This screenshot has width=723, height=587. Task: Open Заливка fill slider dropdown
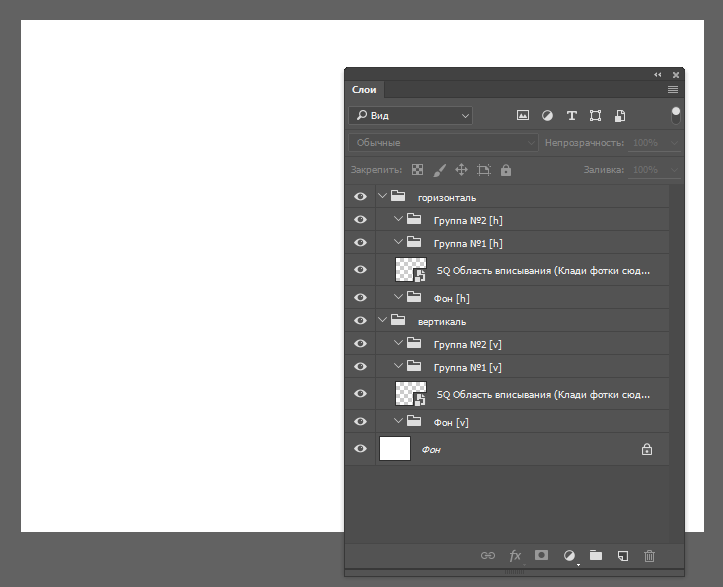click(674, 170)
